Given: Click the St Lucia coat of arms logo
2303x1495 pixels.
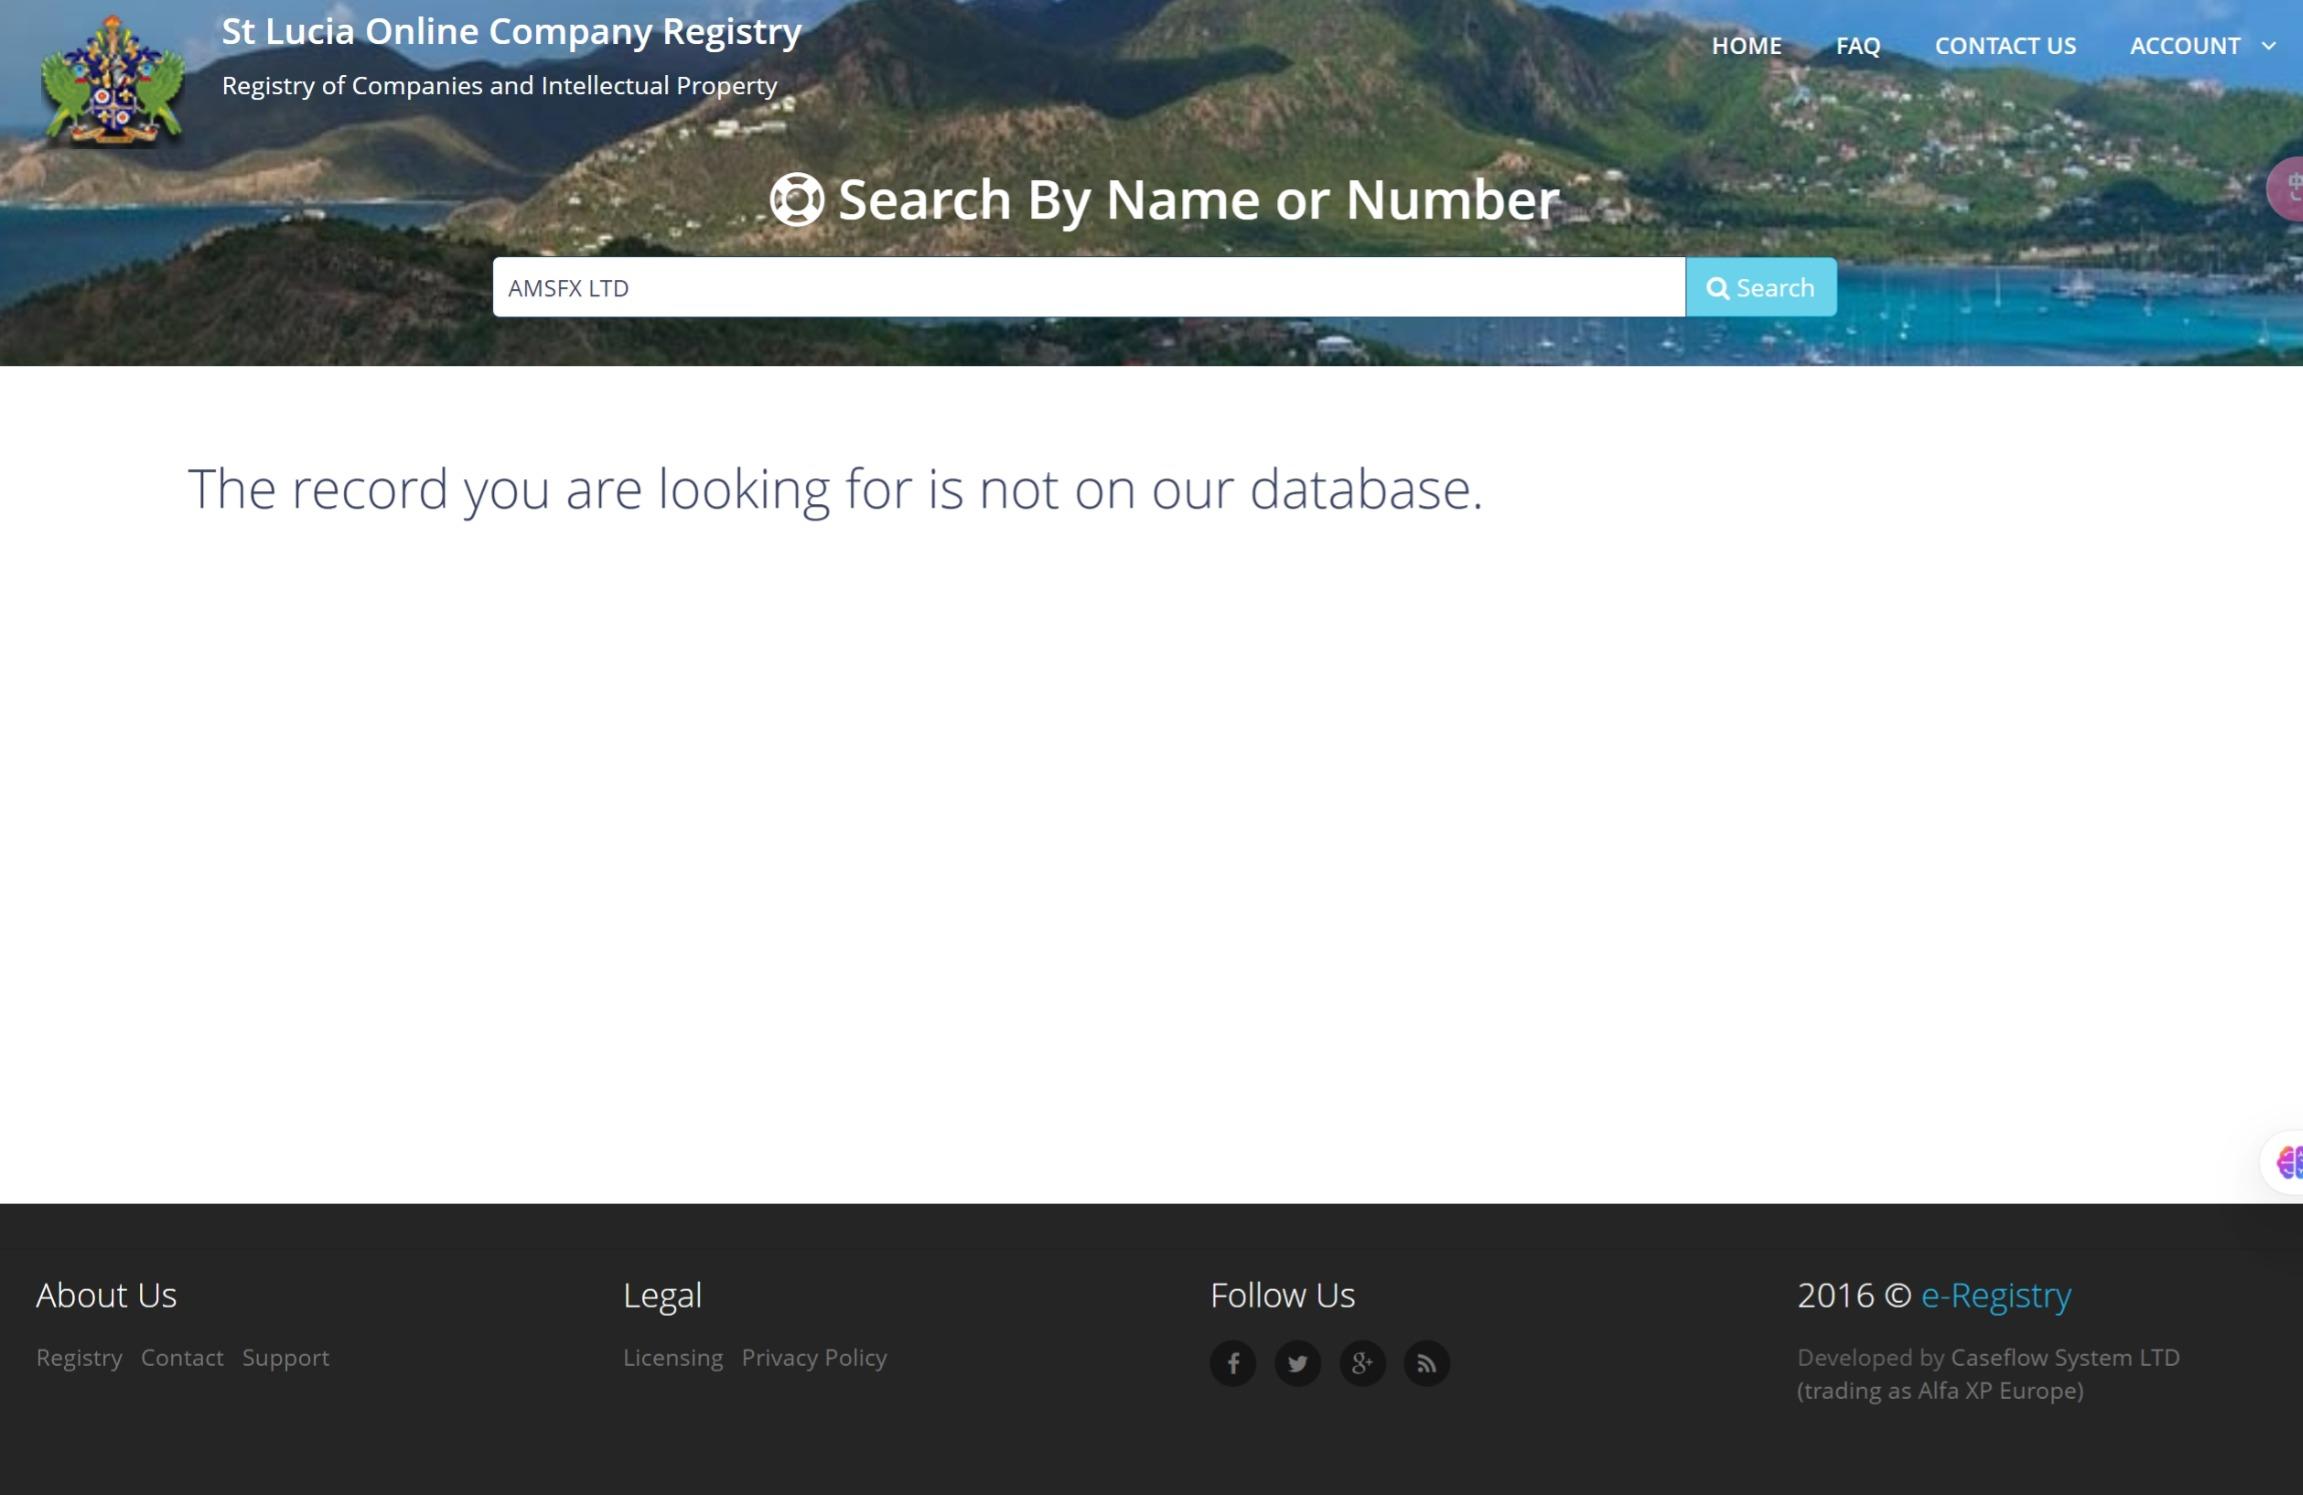Looking at the screenshot, I should click(112, 80).
